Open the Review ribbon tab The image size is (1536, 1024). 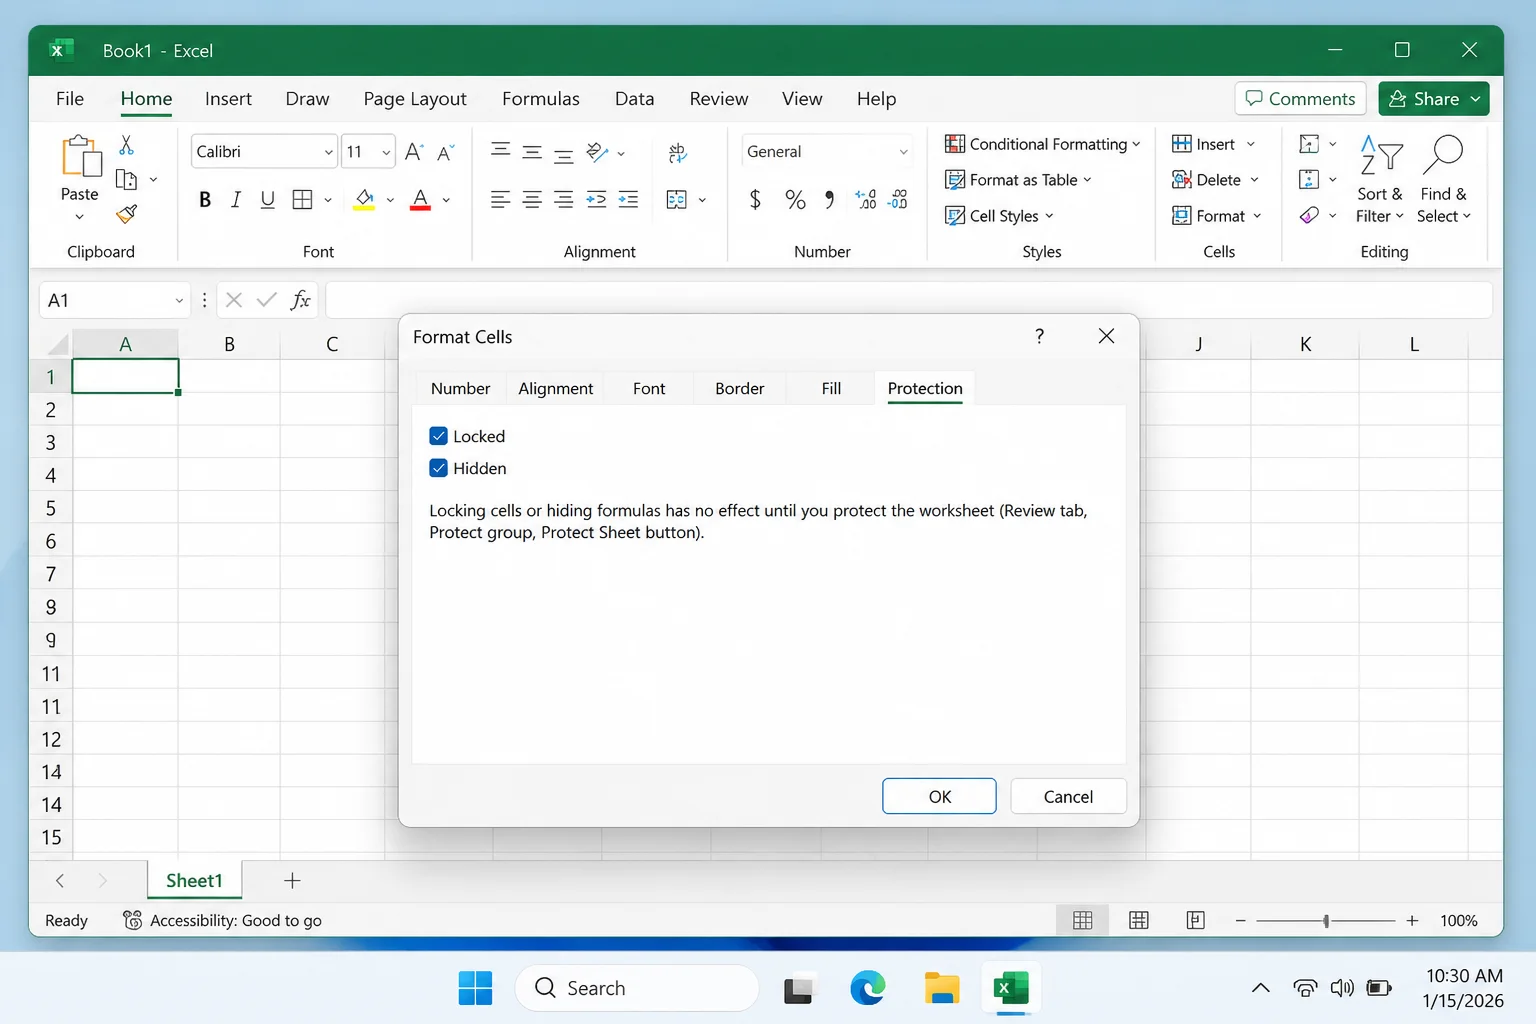pyautogui.click(x=719, y=99)
